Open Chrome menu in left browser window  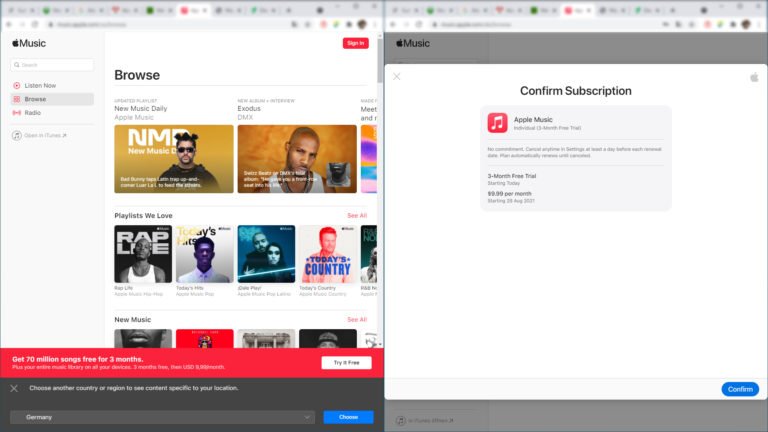[x=375, y=24]
